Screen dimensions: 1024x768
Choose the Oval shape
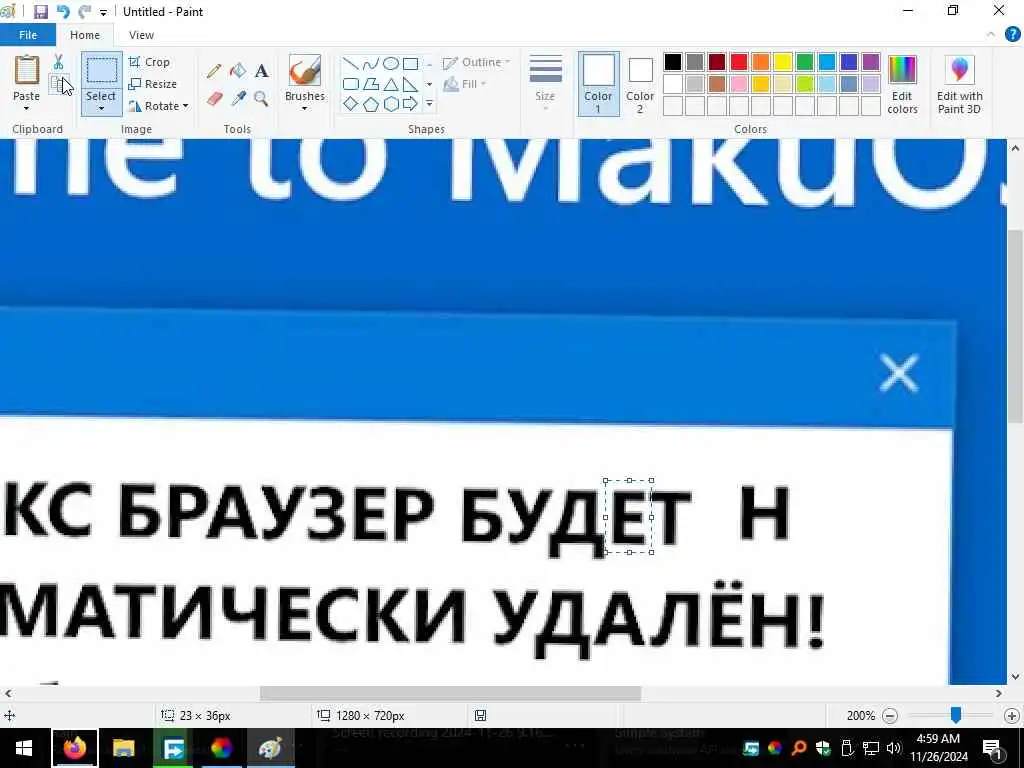(391, 63)
